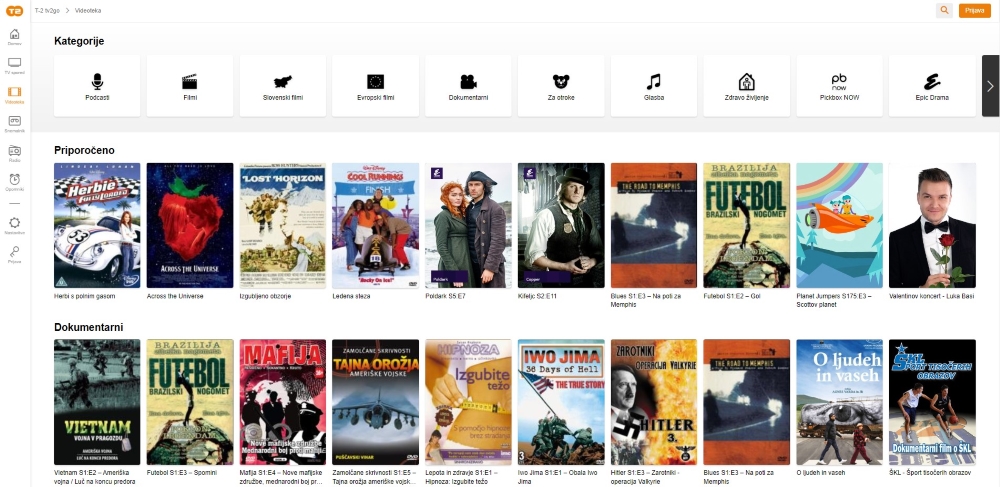Click 'O ljudeh in vaseh' title text
Screen dimensions: 1000x487
pos(819,473)
